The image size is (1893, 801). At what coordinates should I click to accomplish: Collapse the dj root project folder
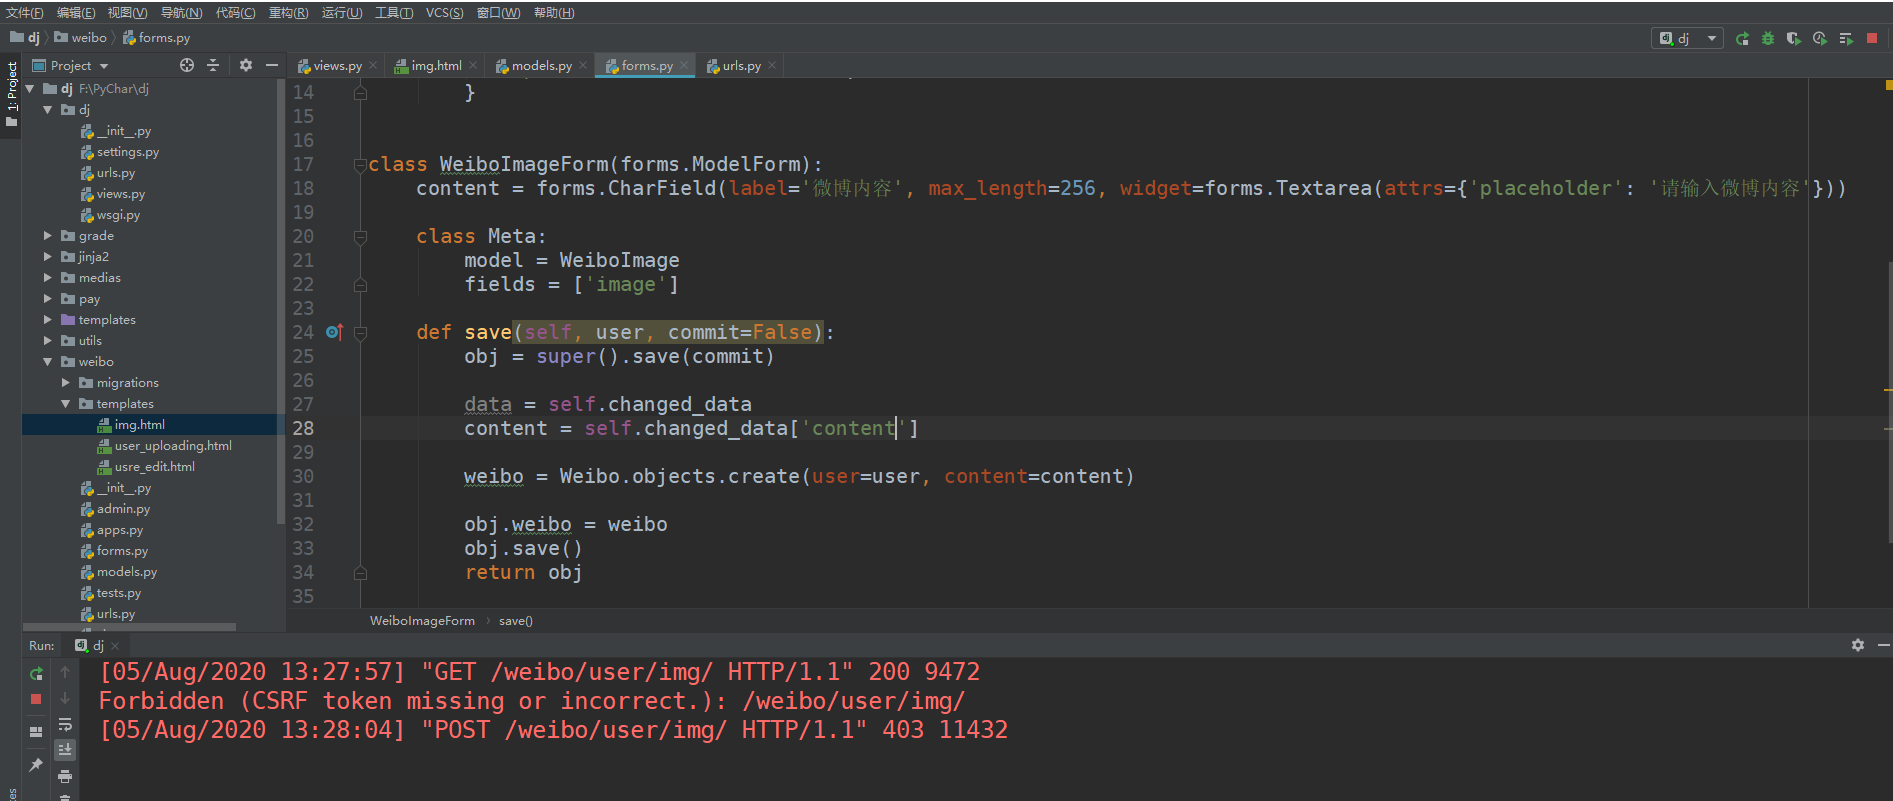click(30, 89)
